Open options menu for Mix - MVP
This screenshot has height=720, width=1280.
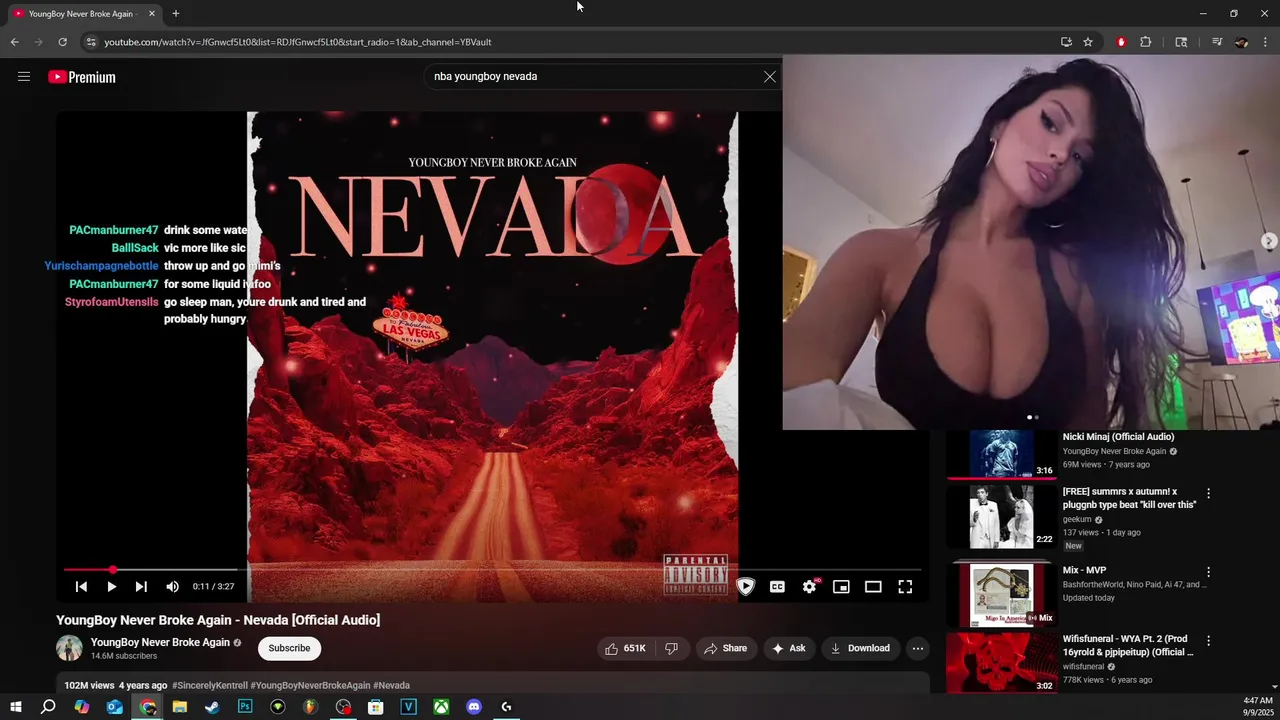[x=1208, y=572]
